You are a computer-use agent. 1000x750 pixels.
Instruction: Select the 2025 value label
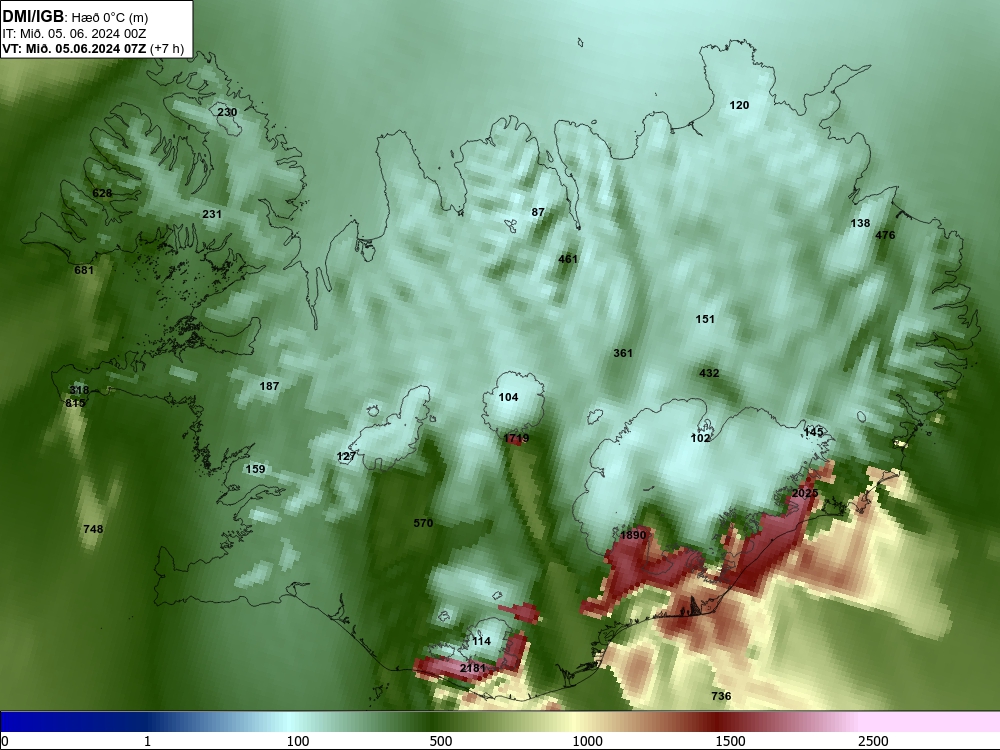[805, 493]
